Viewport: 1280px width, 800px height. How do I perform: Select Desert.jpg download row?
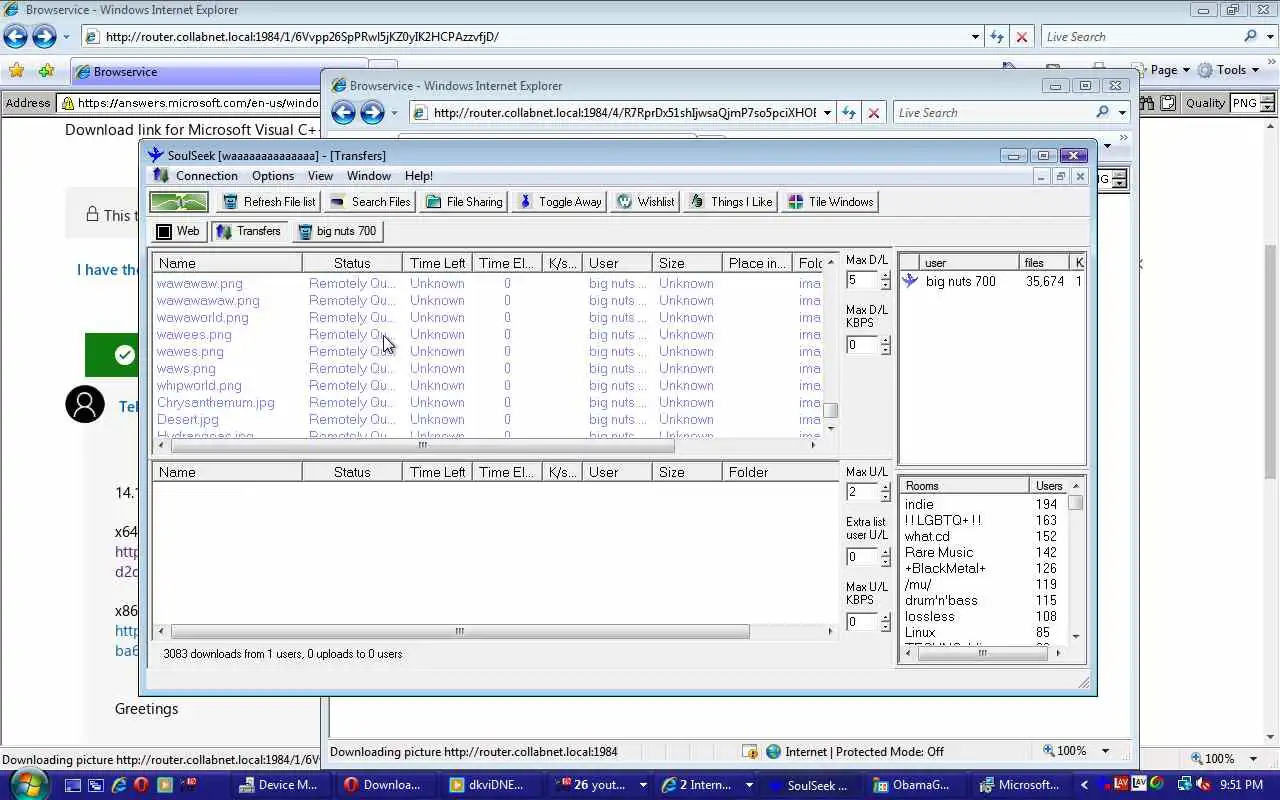tap(188, 419)
